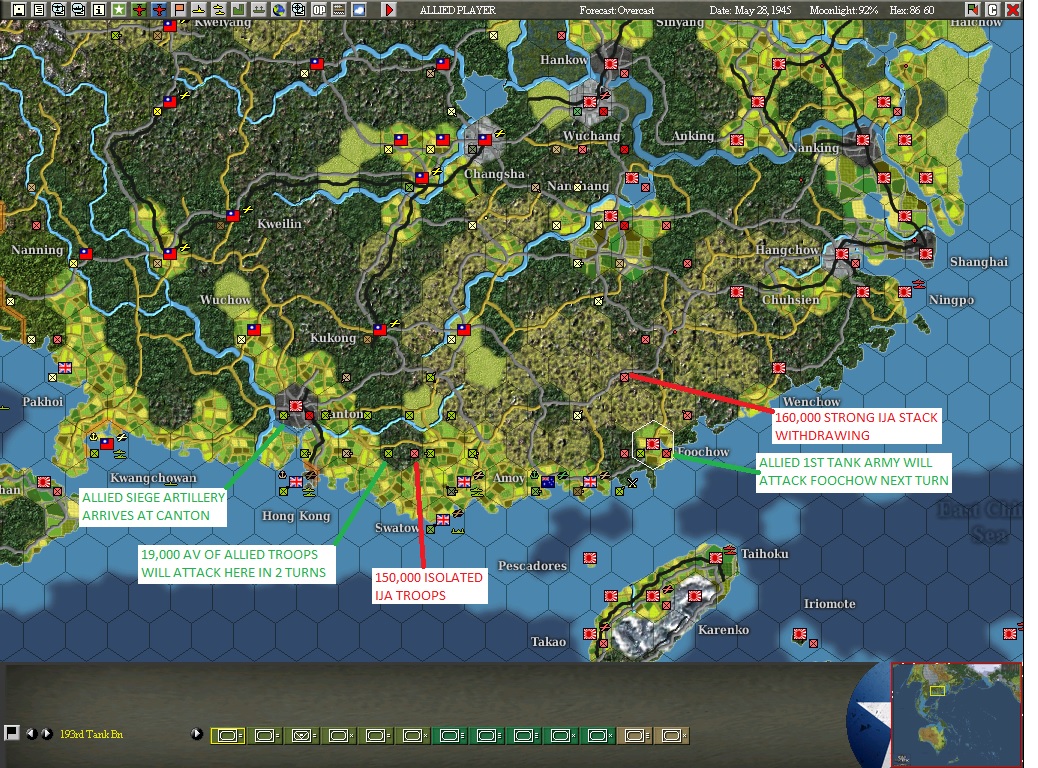Click the orange flag toolbar icon

[179, 9]
